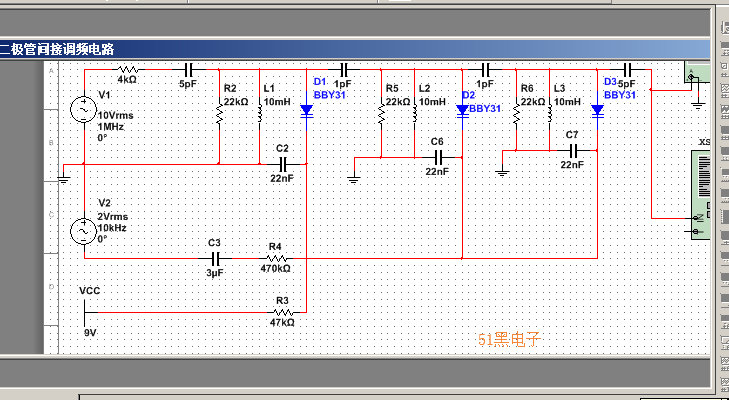This screenshot has height=400, width=729.
Task: Click the "1MHz" frequency label
Action: click(x=110, y=127)
